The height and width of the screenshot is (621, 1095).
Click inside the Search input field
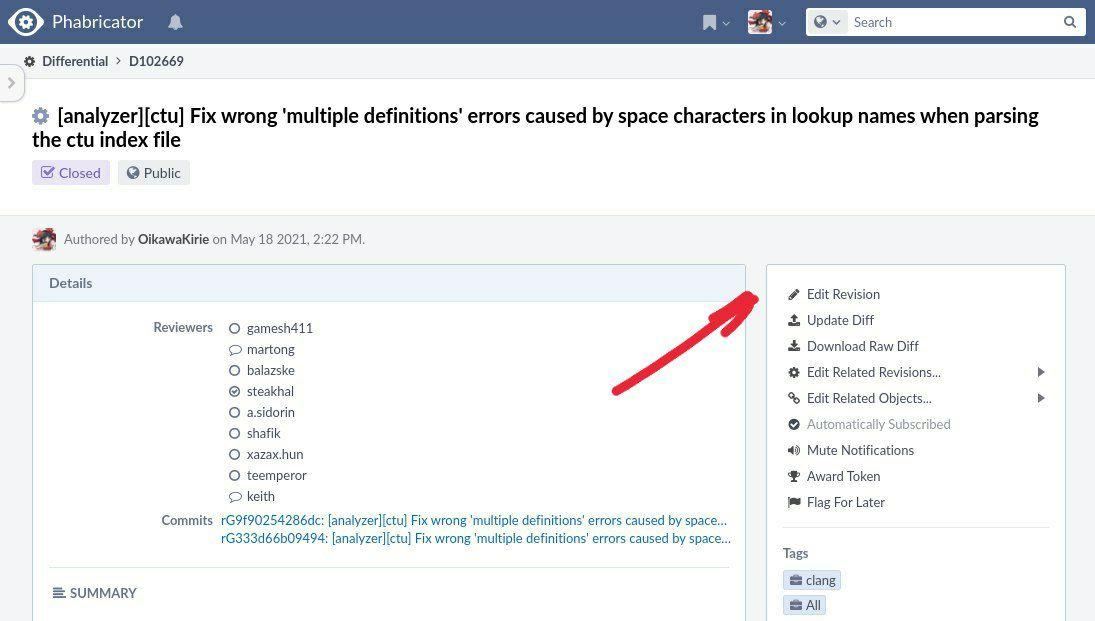pos(954,22)
